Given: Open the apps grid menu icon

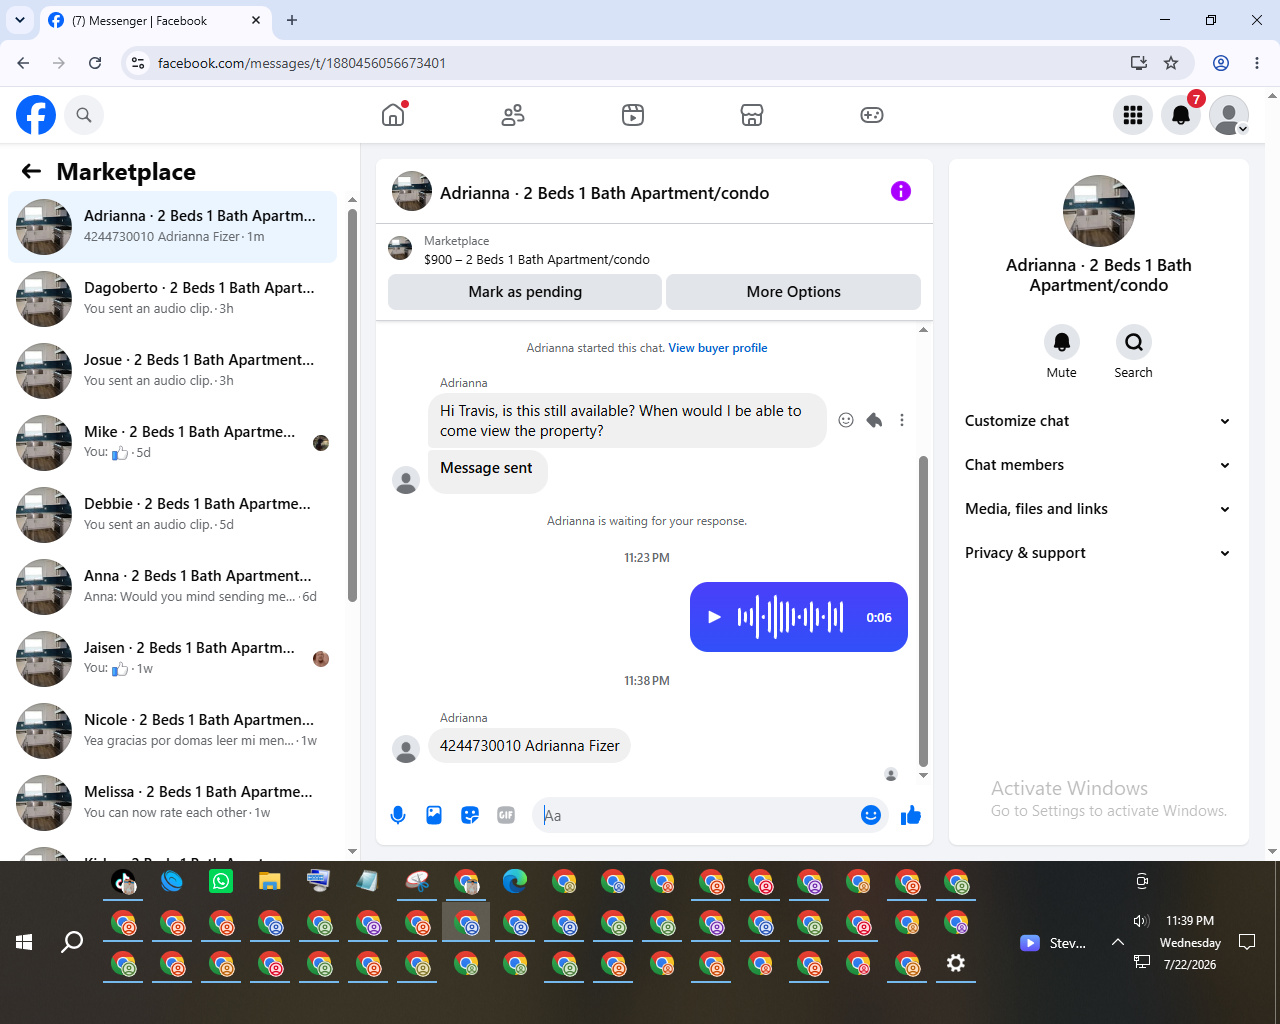Looking at the screenshot, I should tap(1133, 115).
